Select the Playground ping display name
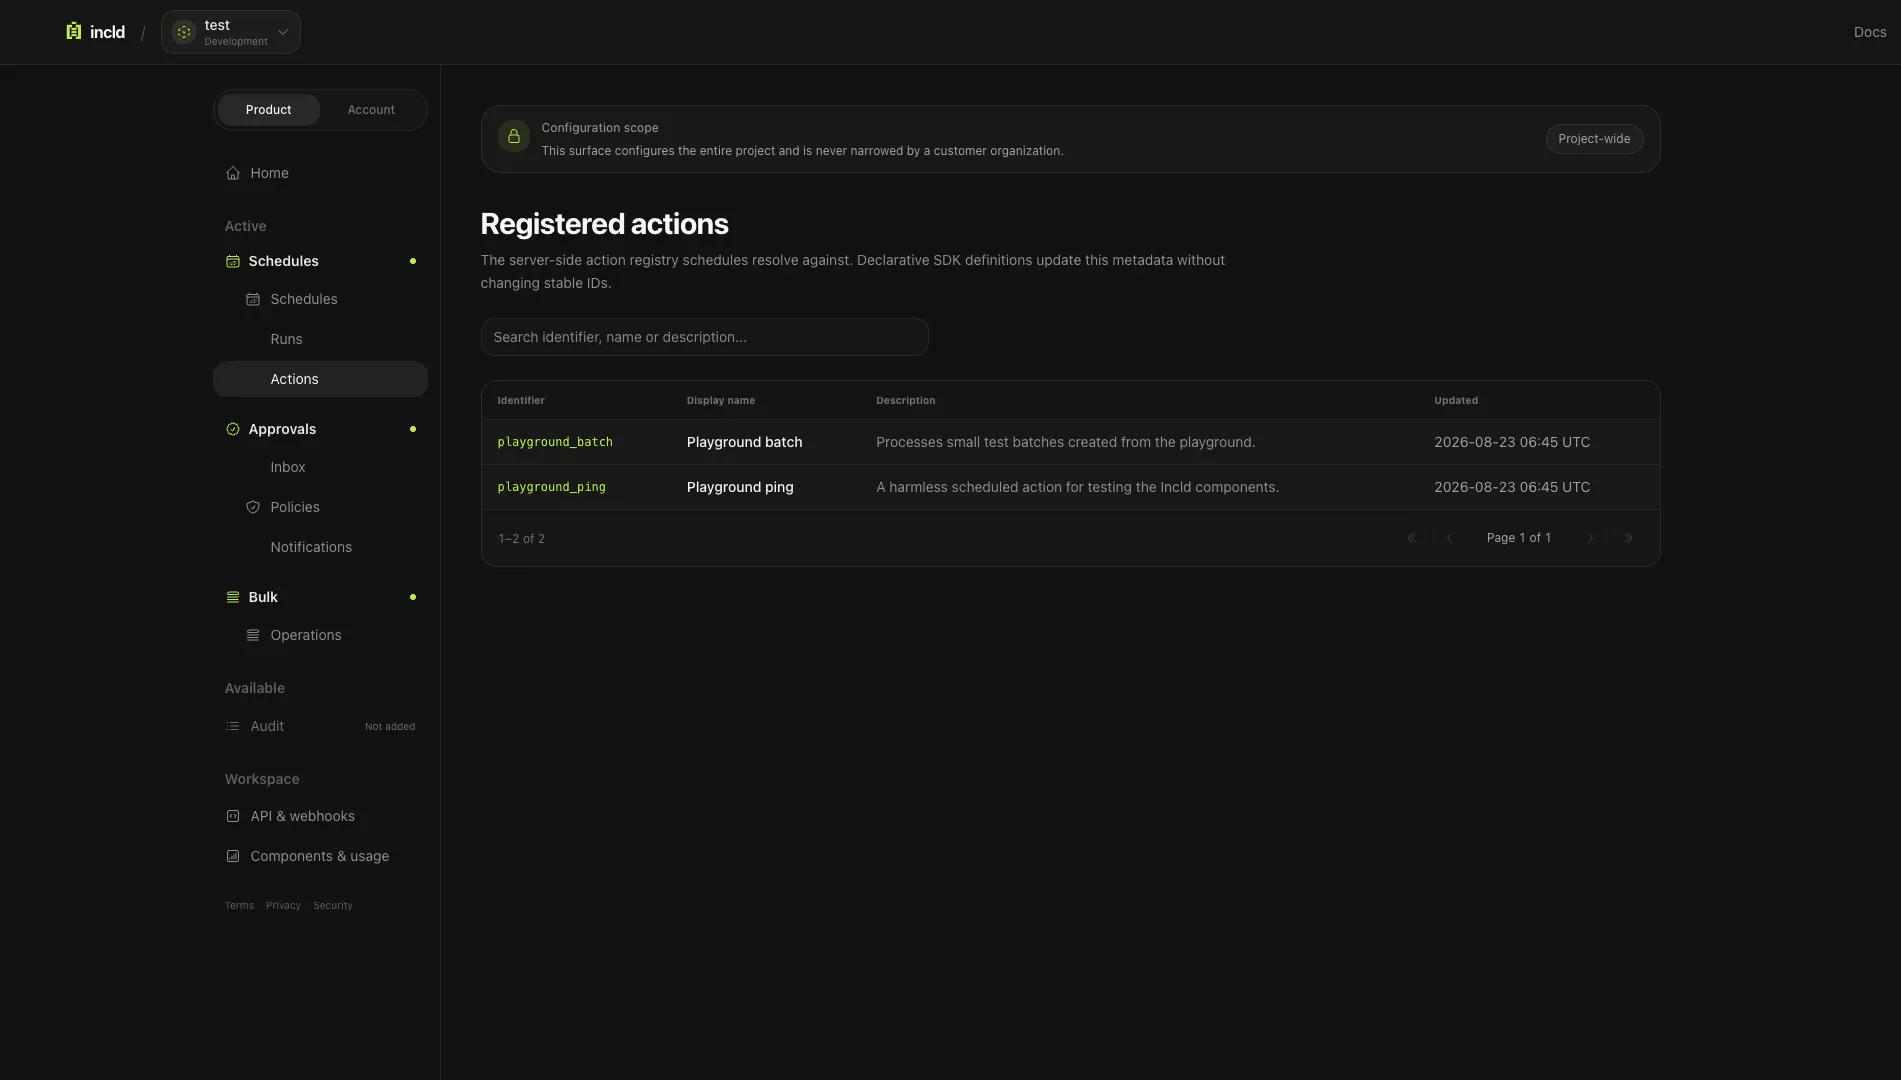 (740, 487)
